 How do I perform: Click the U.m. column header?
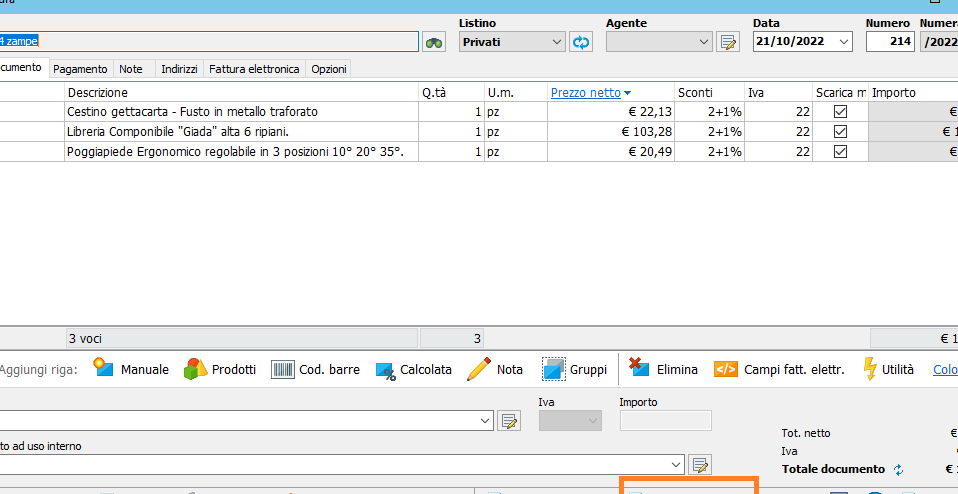[x=516, y=93]
